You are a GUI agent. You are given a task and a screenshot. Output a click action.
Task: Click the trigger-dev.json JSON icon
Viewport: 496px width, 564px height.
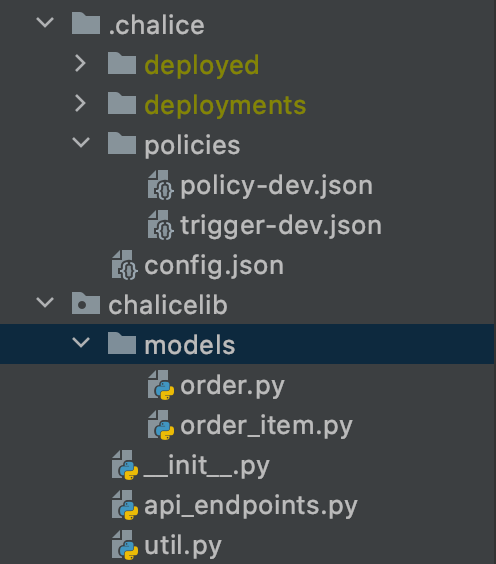[x=161, y=225]
